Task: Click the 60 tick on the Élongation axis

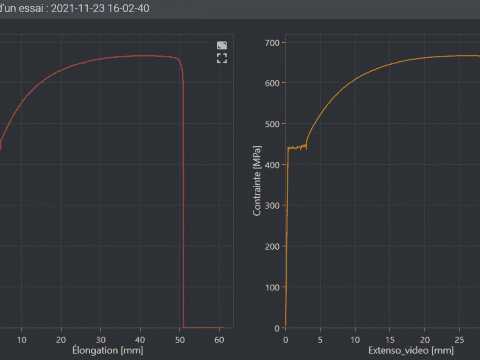Action: [x=219, y=340]
